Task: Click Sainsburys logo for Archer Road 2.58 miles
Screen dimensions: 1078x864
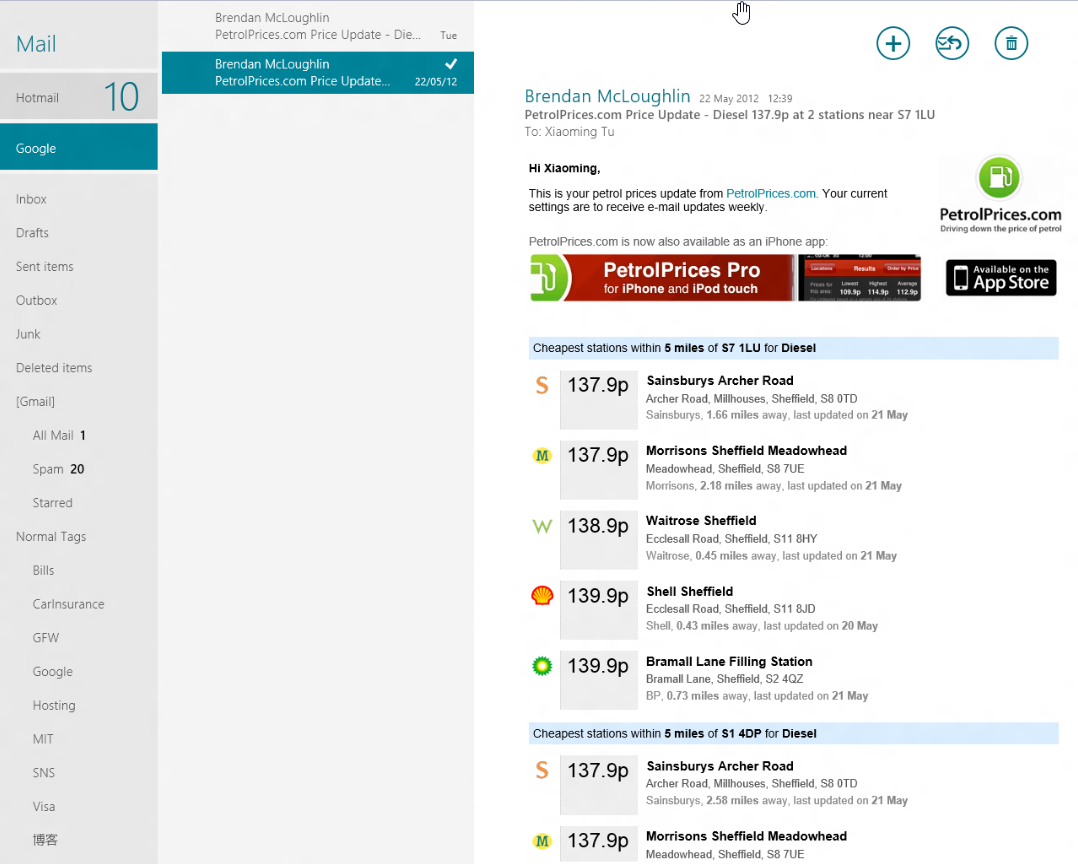Action: pyautogui.click(x=542, y=771)
